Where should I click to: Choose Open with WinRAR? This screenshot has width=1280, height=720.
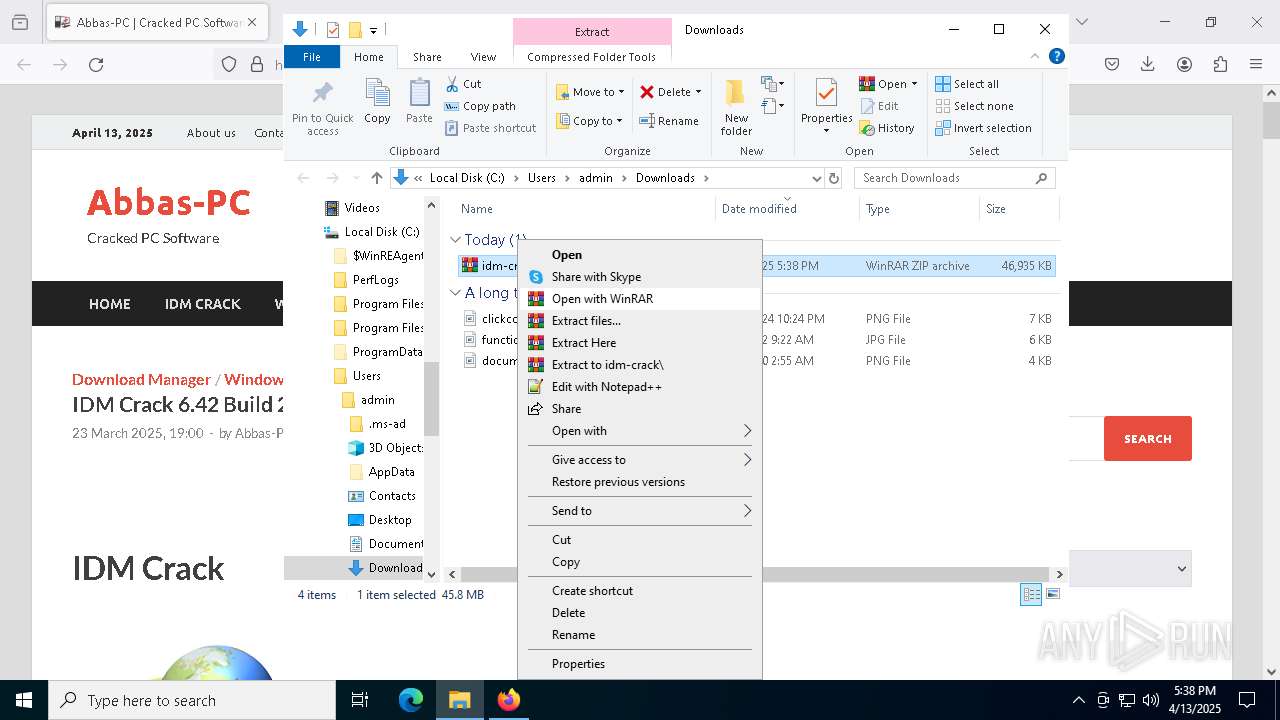coord(640,299)
